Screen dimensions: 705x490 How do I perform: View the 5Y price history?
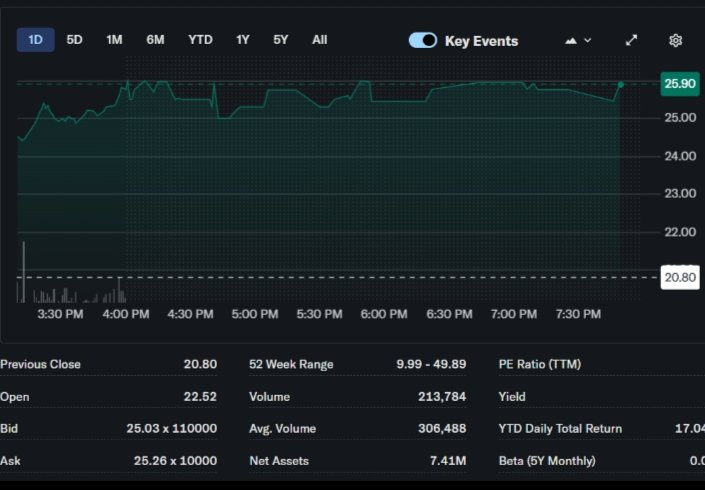(x=281, y=40)
